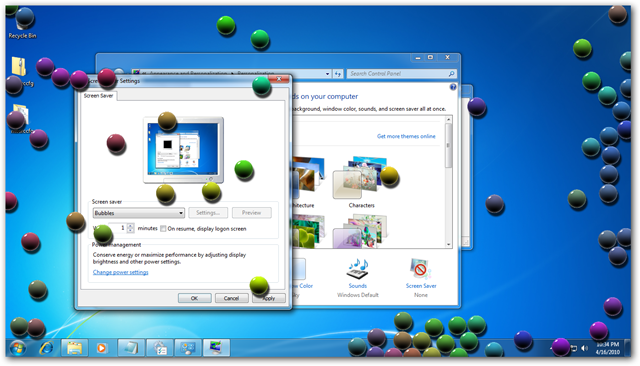Expand the address bar history dropdown arrow
The width and height of the screenshot is (640, 366).
pyautogui.click(x=327, y=74)
